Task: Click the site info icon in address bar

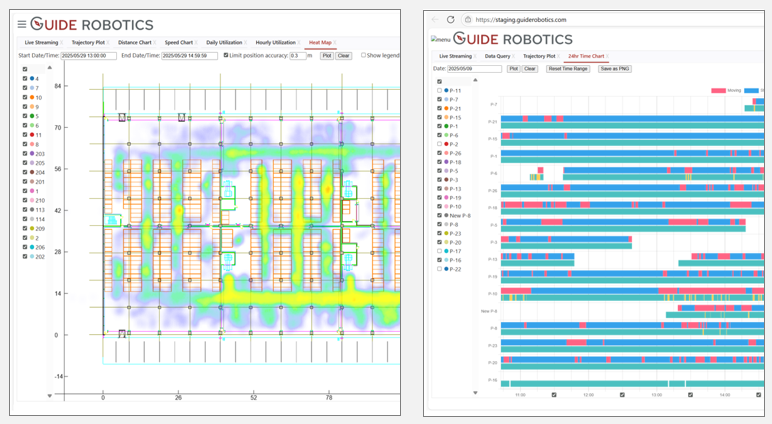Action: pyautogui.click(x=468, y=19)
